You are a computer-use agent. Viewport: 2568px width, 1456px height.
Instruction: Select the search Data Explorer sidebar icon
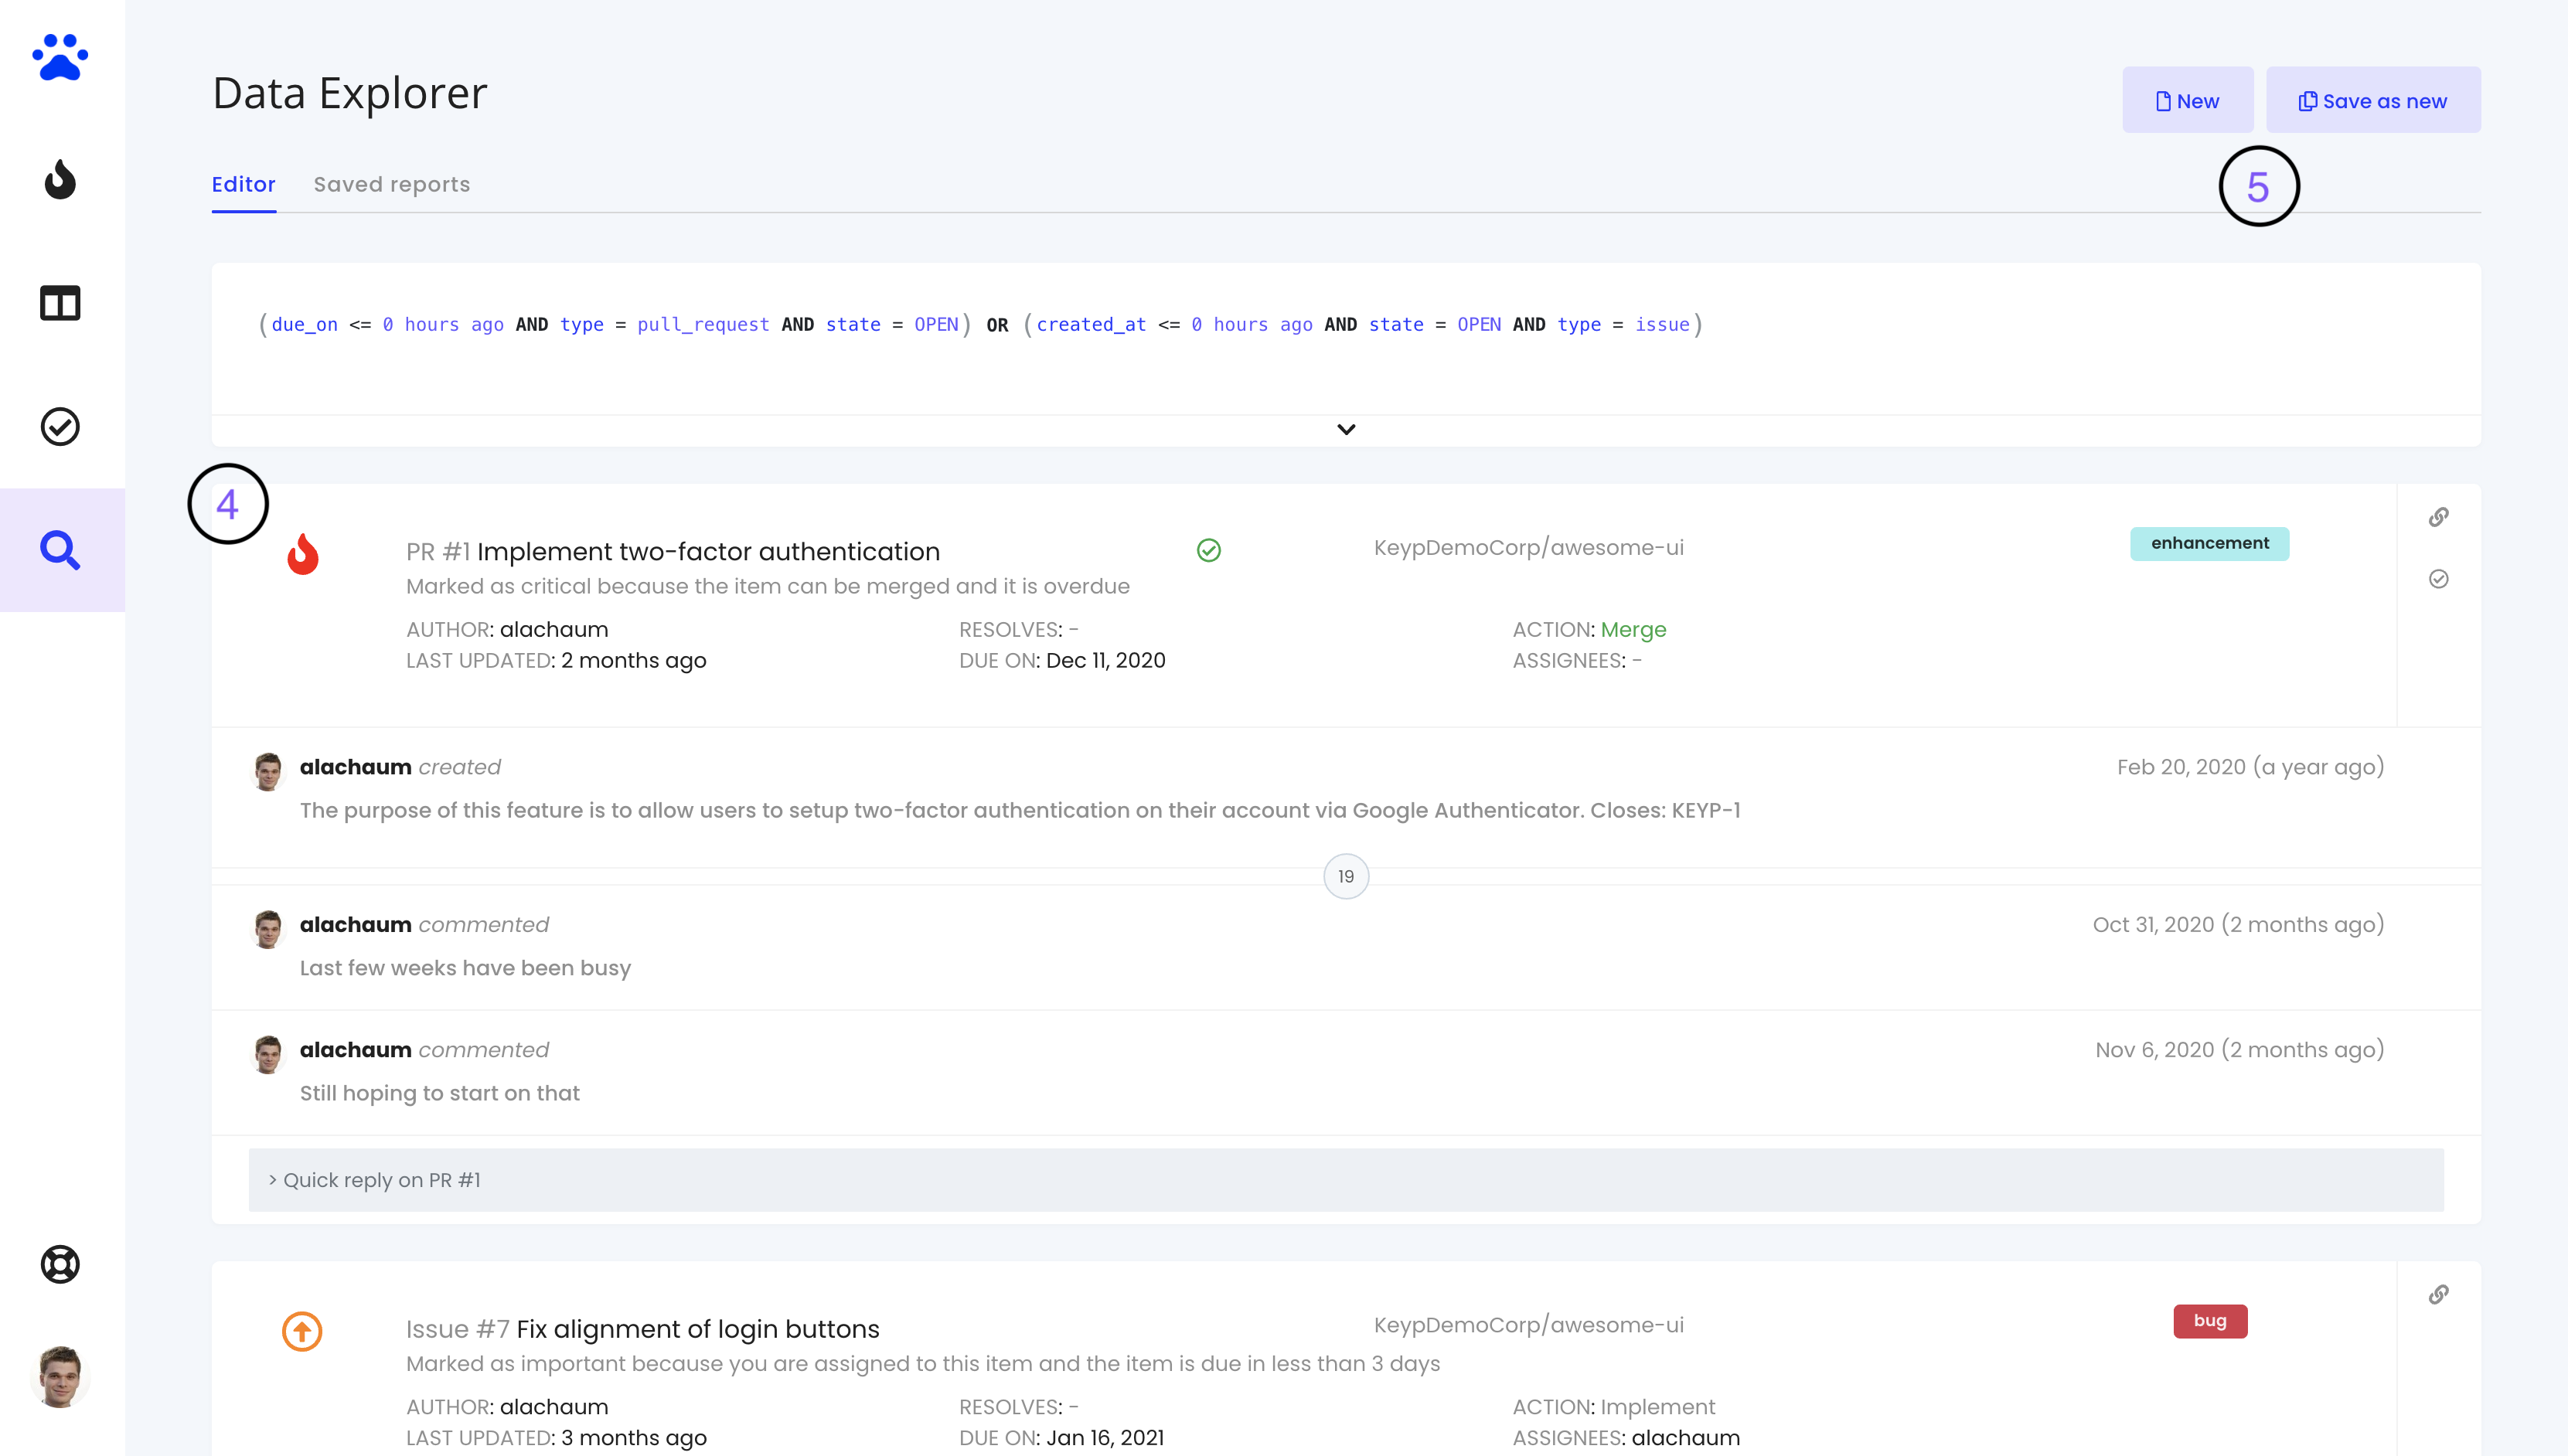60,550
